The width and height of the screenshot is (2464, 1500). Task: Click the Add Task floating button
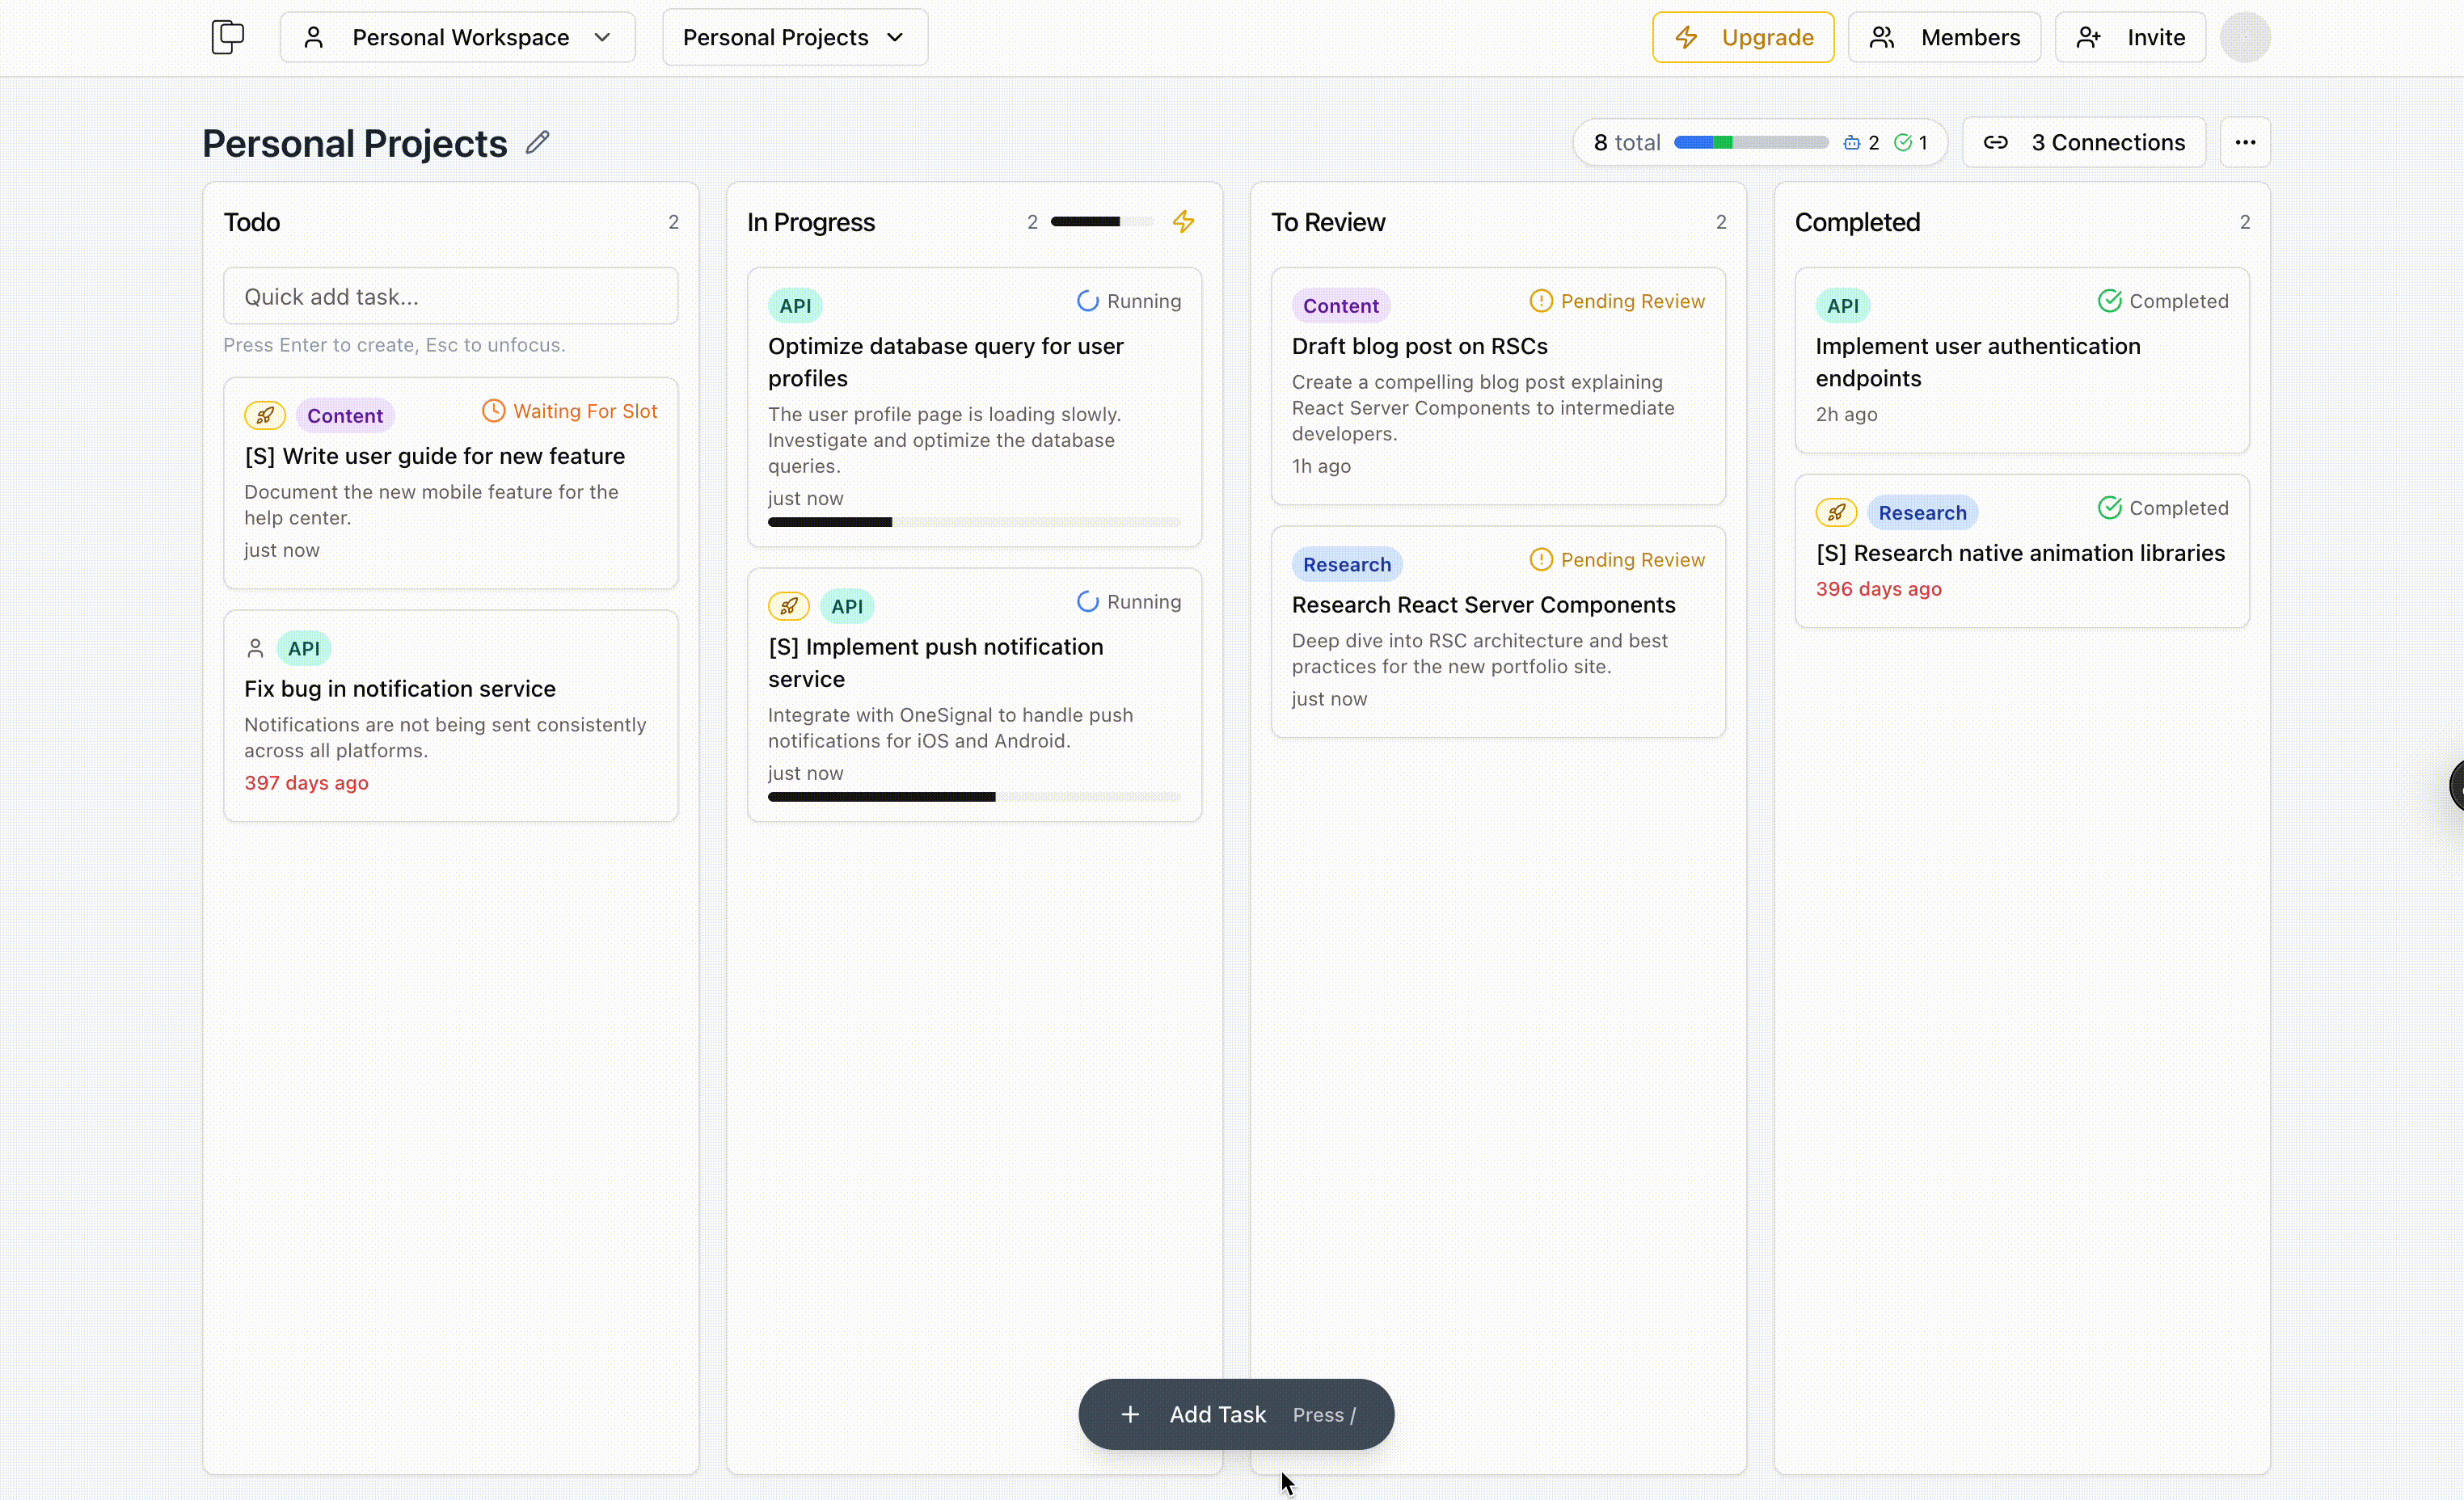tap(1236, 1414)
